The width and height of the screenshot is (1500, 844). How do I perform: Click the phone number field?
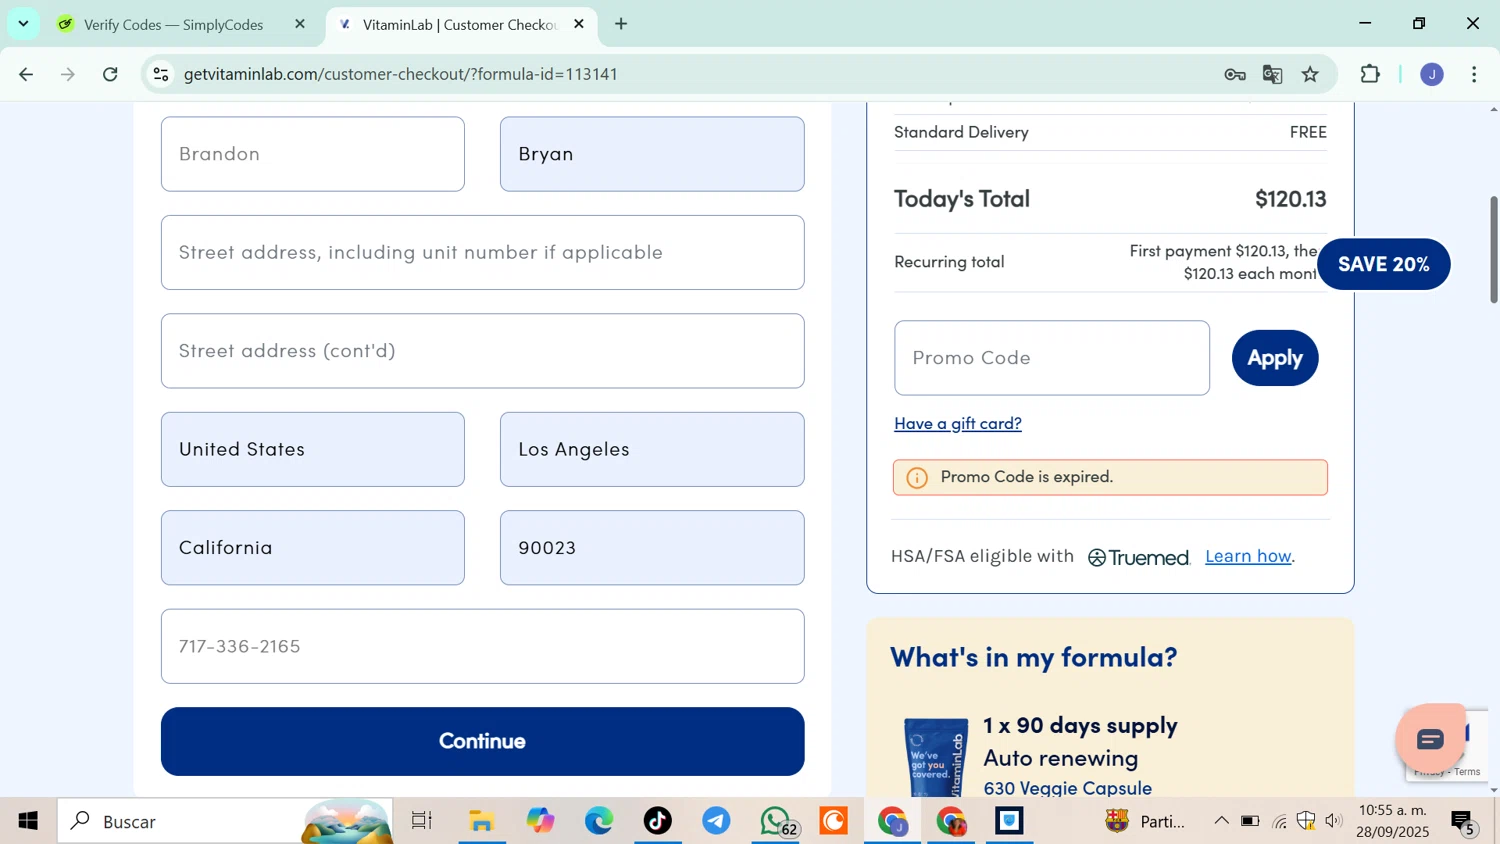pos(483,646)
